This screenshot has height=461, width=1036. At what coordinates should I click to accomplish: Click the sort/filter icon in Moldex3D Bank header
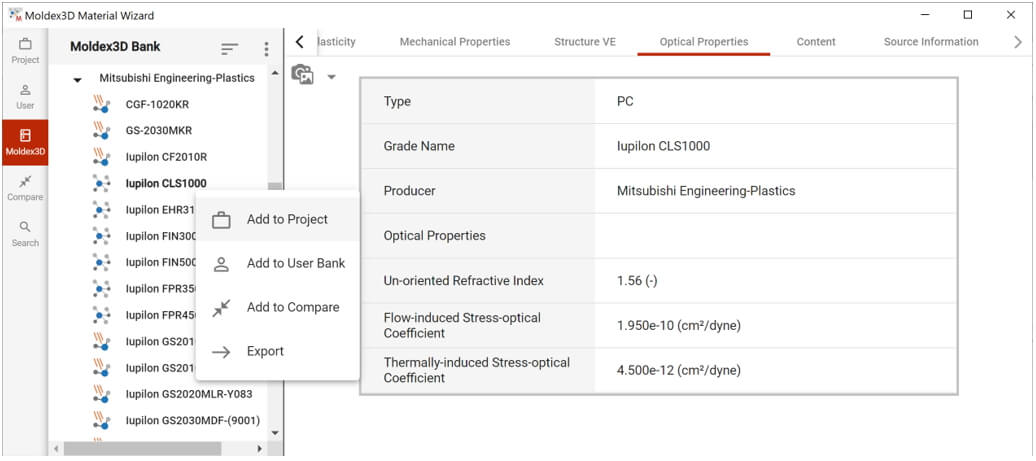[229, 48]
